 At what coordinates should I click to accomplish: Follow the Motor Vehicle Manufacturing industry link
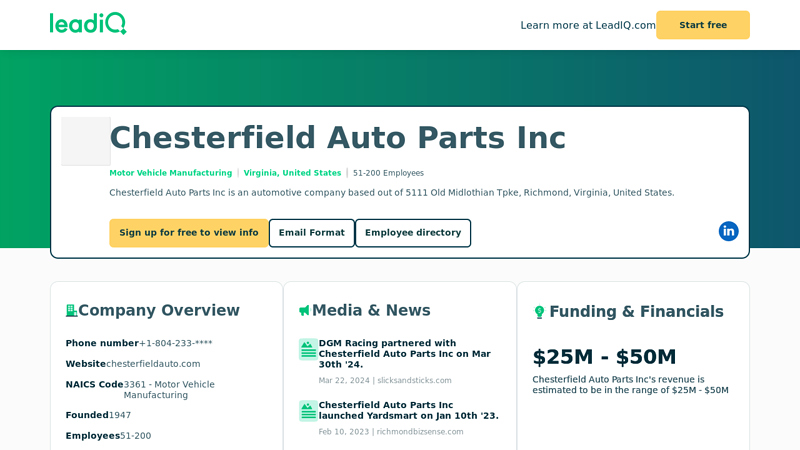170,173
